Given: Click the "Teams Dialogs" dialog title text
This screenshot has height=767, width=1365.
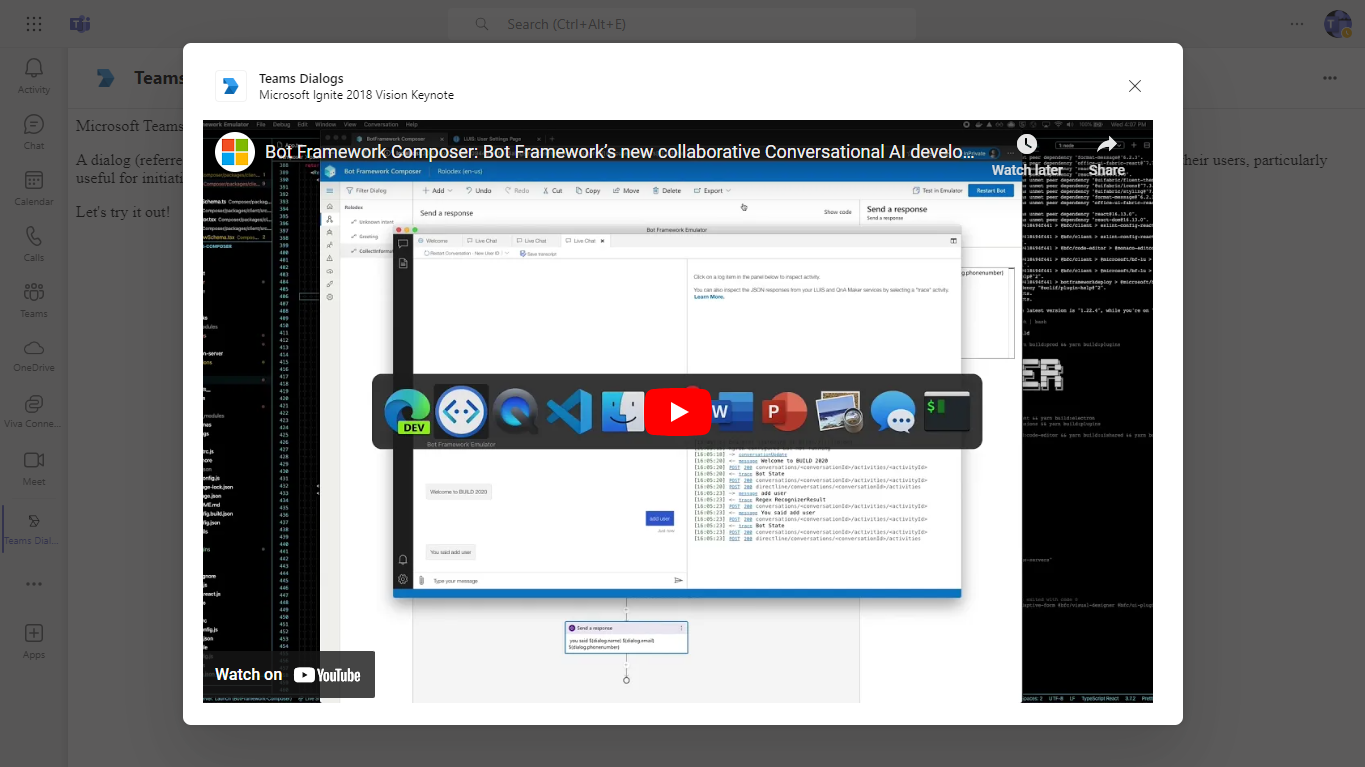Looking at the screenshot, I should tap(301, 78).
